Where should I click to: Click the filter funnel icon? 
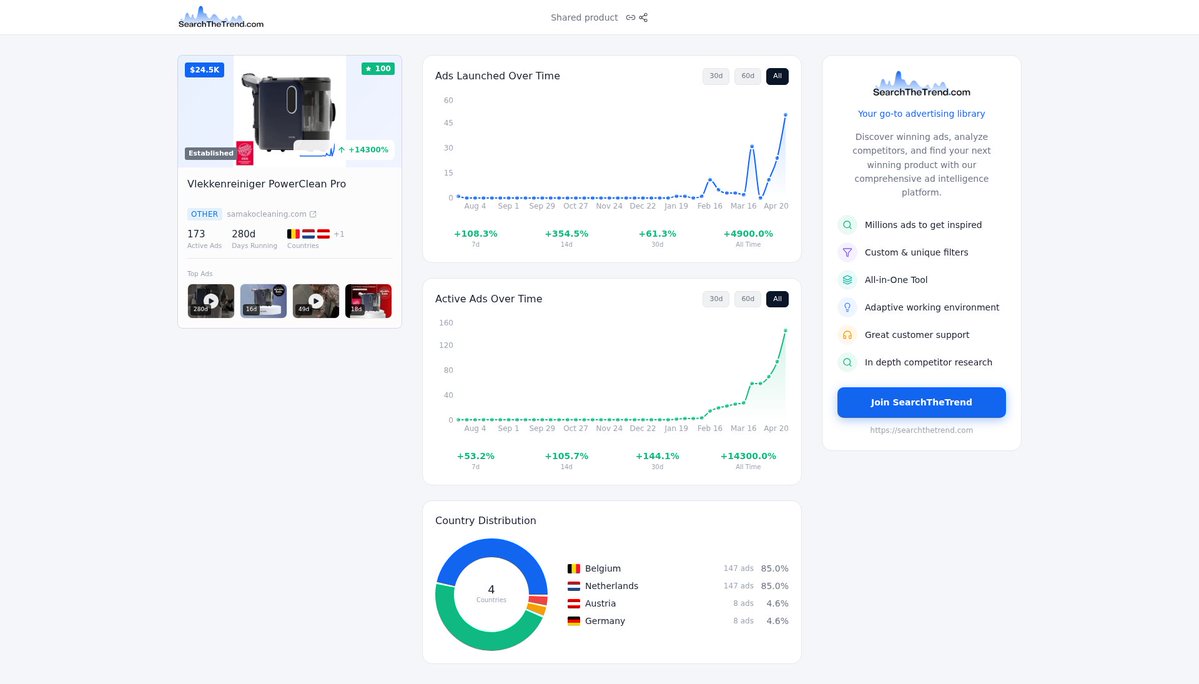(x=847, y=252)
